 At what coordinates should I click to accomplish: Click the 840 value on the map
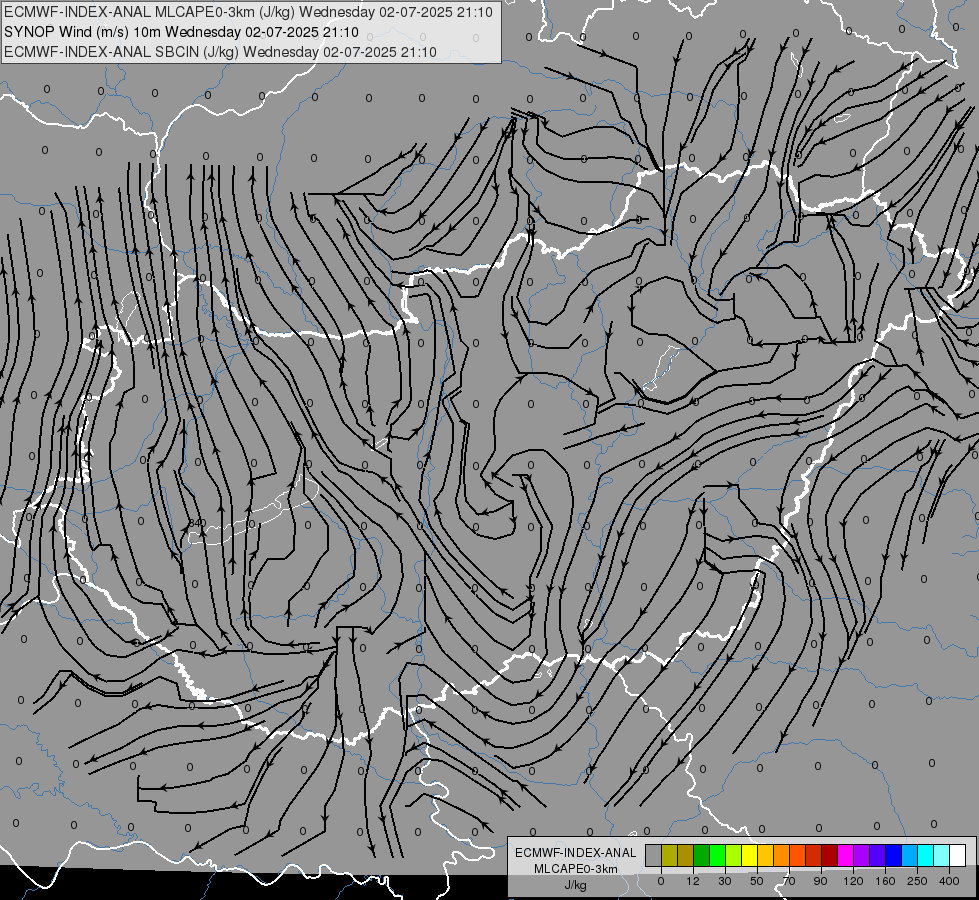click(x=197, y=522)
